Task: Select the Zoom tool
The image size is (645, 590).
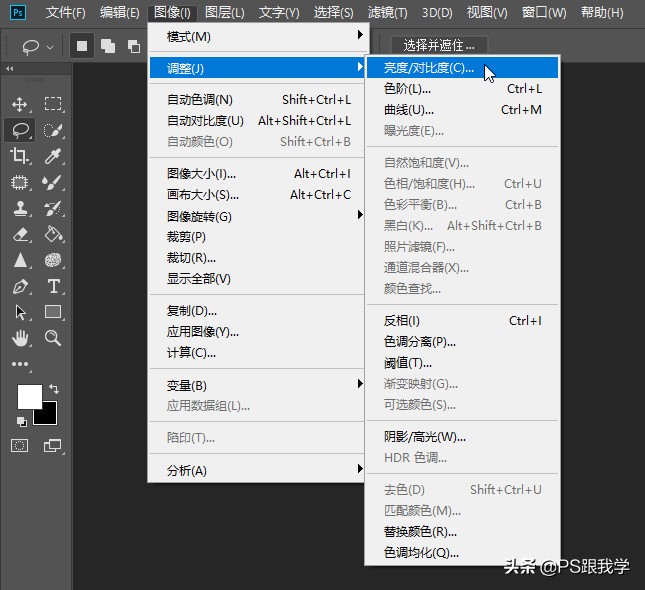Action: pyautogui.click(x=53, y=338)
